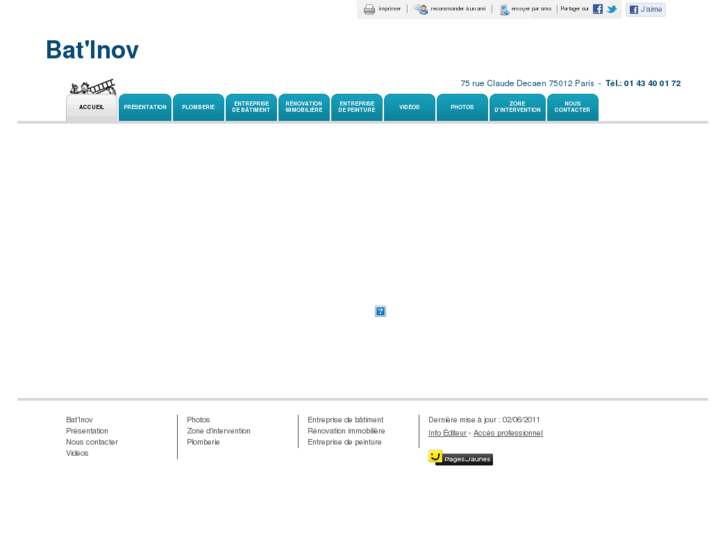The image size is (727, 545).
Task: Click the footer Zone d'intervention link
Action: click(218, 431)
